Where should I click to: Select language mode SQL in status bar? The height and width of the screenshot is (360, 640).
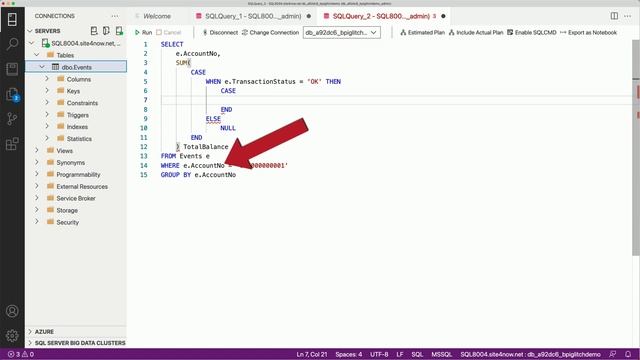point(417,354)
